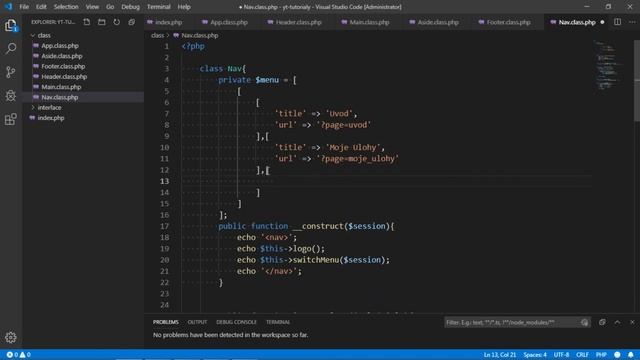Screen dimensions: 640x360
Task: Click the code minimap preview
Action: [x=608, y=65]
